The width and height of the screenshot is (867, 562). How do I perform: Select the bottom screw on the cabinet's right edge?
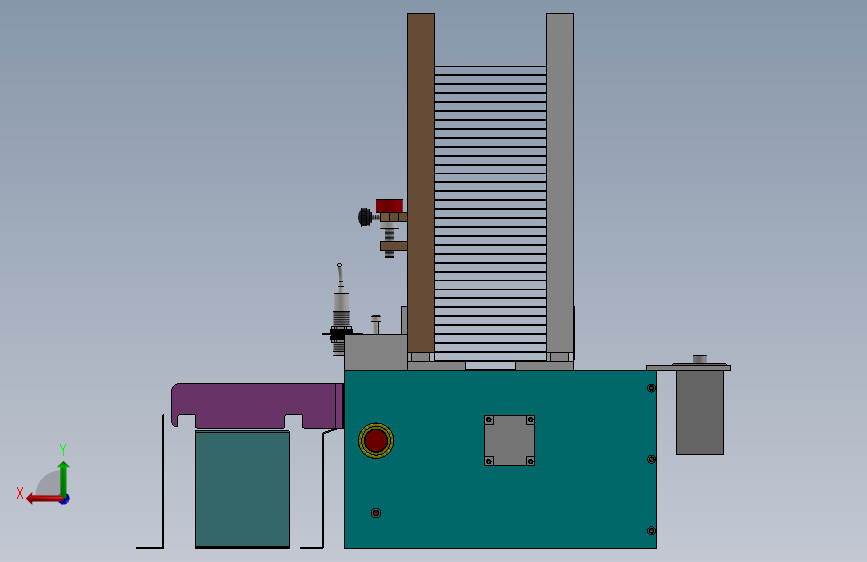[651, 531]
